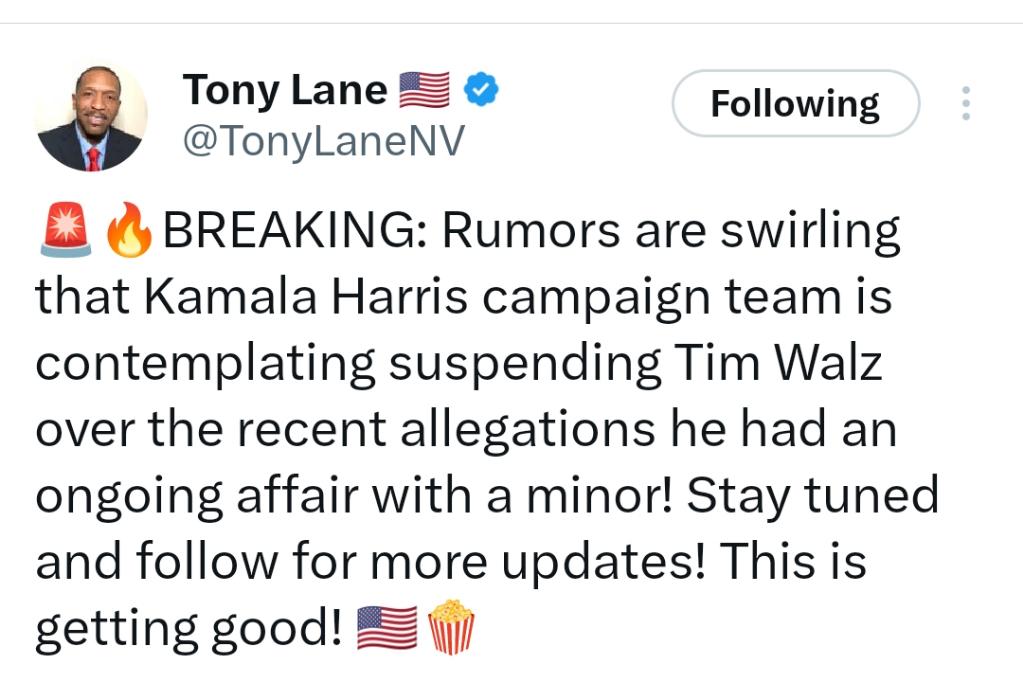Click 'Rumors are swirling' in the tweet
Image resolution: width=1023 pixels, height=682 pixels.
coord(671,232)
